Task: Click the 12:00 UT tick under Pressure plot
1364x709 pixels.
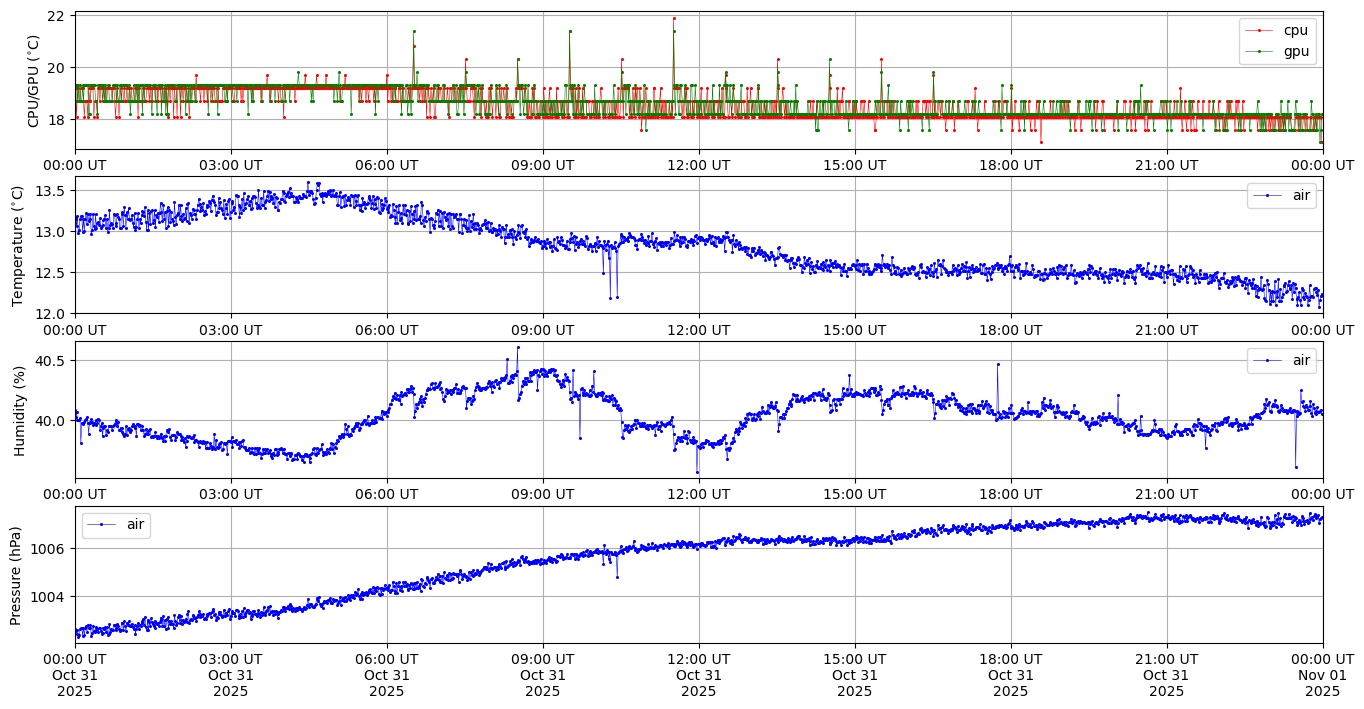Action: pyautogui.click(x=698, y=659)
